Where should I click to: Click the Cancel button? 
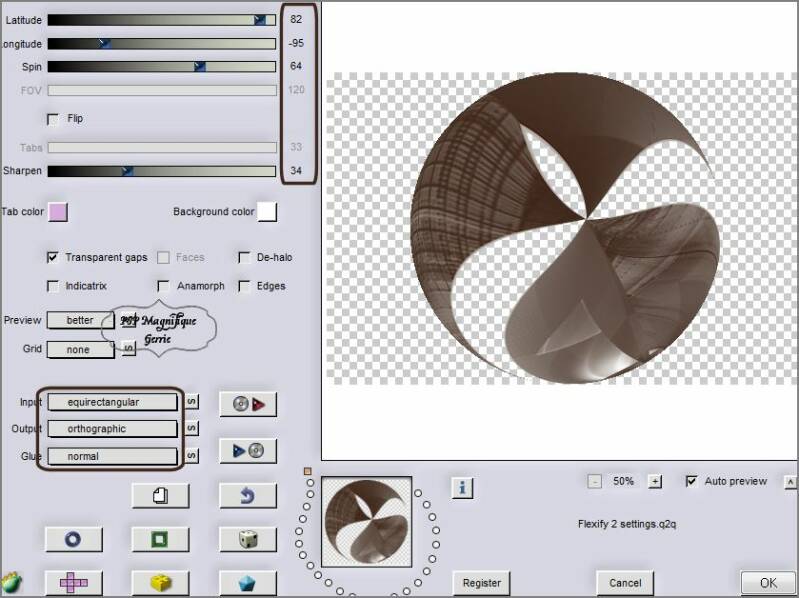pos(624,582)
